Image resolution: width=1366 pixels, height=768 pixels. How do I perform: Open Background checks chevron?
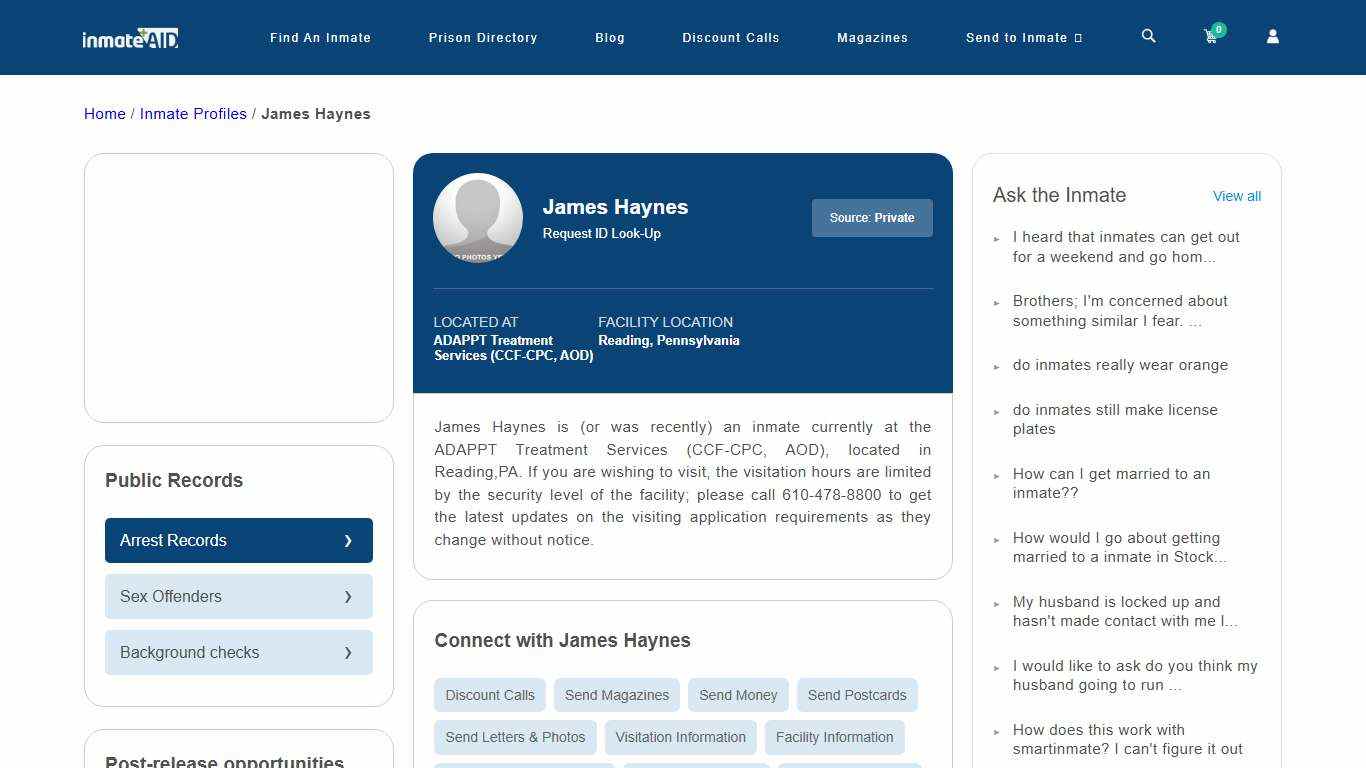pyautogui.click(x=348, y=652)
